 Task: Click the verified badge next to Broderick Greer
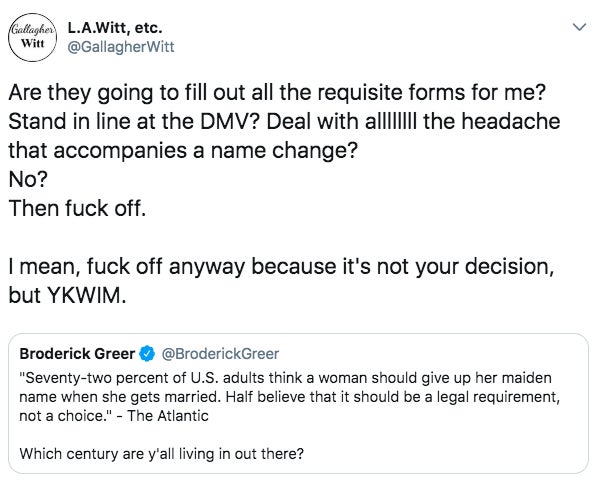147,354
